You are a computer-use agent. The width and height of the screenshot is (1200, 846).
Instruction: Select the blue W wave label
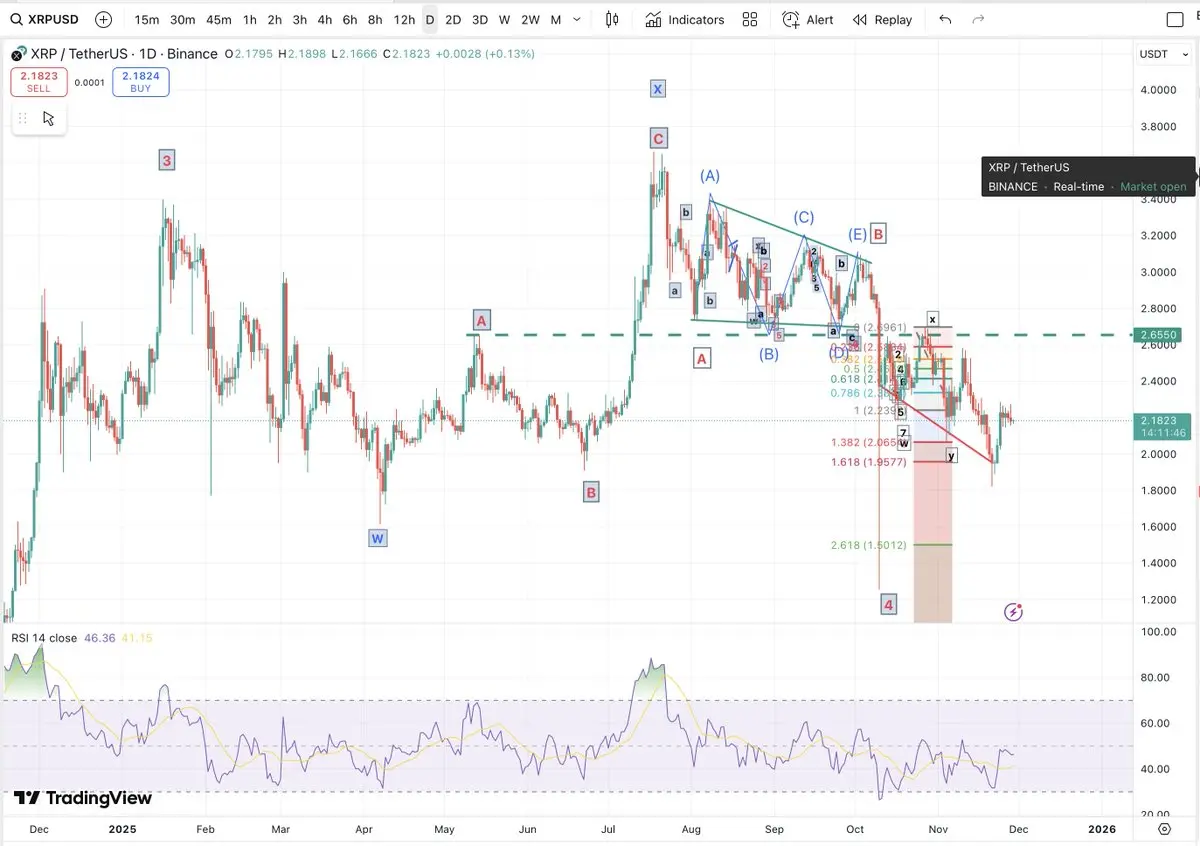click(x=377, y=538)
